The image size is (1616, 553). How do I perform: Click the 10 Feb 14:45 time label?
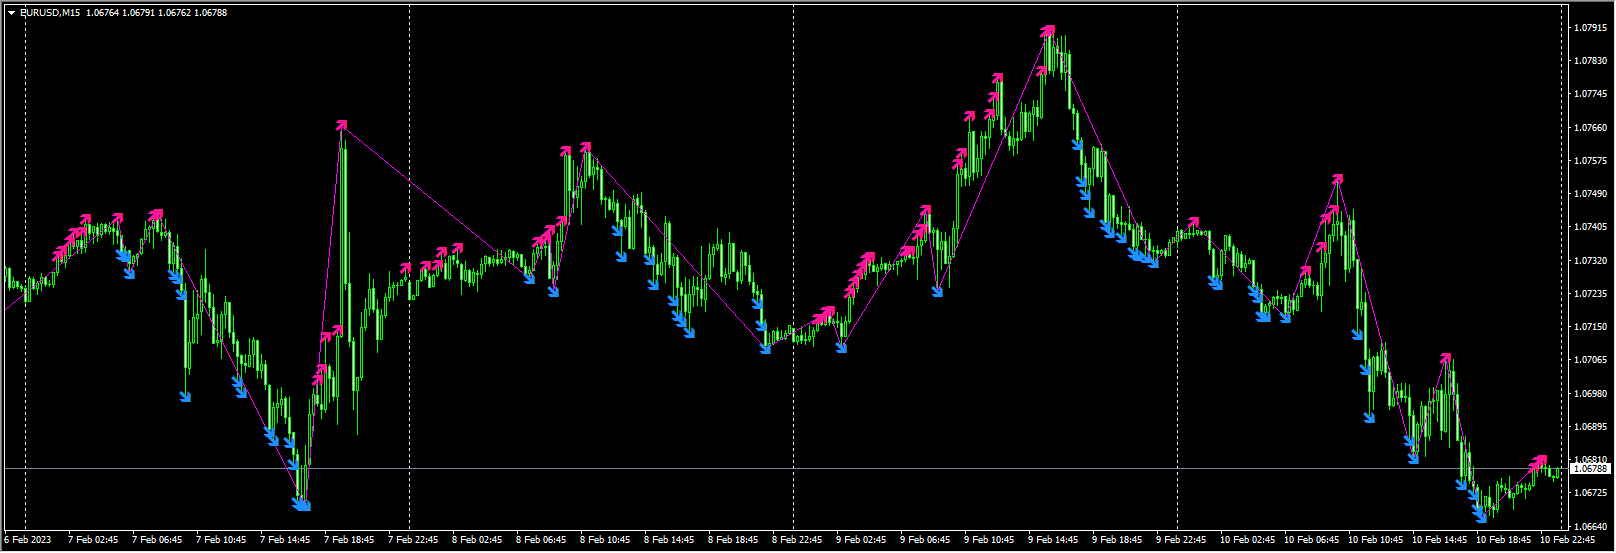coord(1439,540)
